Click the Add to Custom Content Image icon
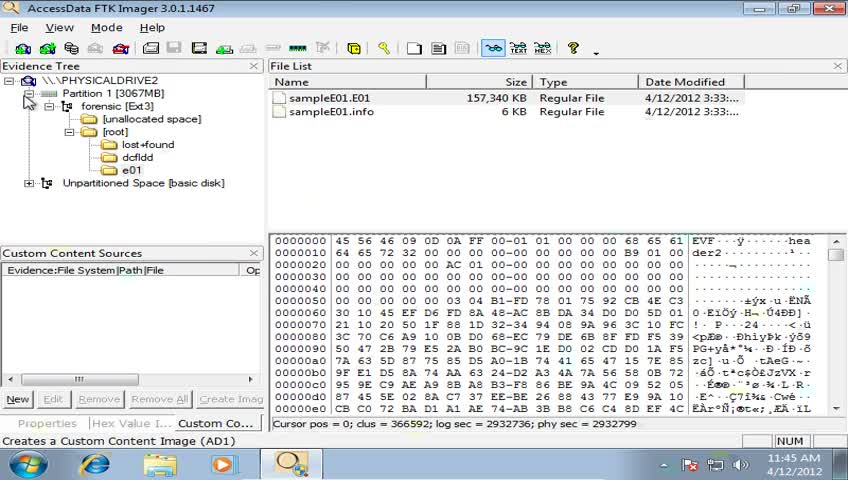Image resolution: width=848 pixels, height=480 pixels. (224, 49)
